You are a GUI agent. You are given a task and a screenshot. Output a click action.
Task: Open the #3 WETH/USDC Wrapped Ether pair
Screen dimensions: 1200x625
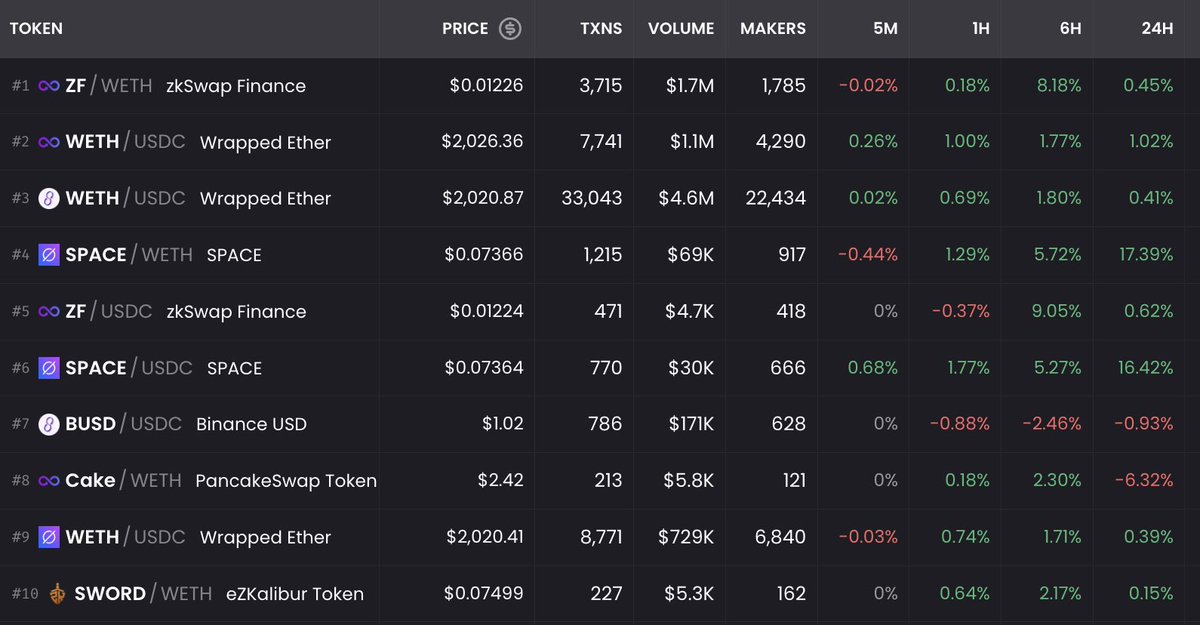pos(600,198)
